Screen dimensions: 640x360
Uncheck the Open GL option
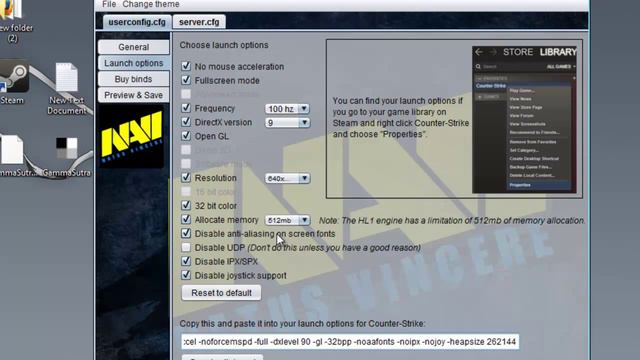coord(186,136)
